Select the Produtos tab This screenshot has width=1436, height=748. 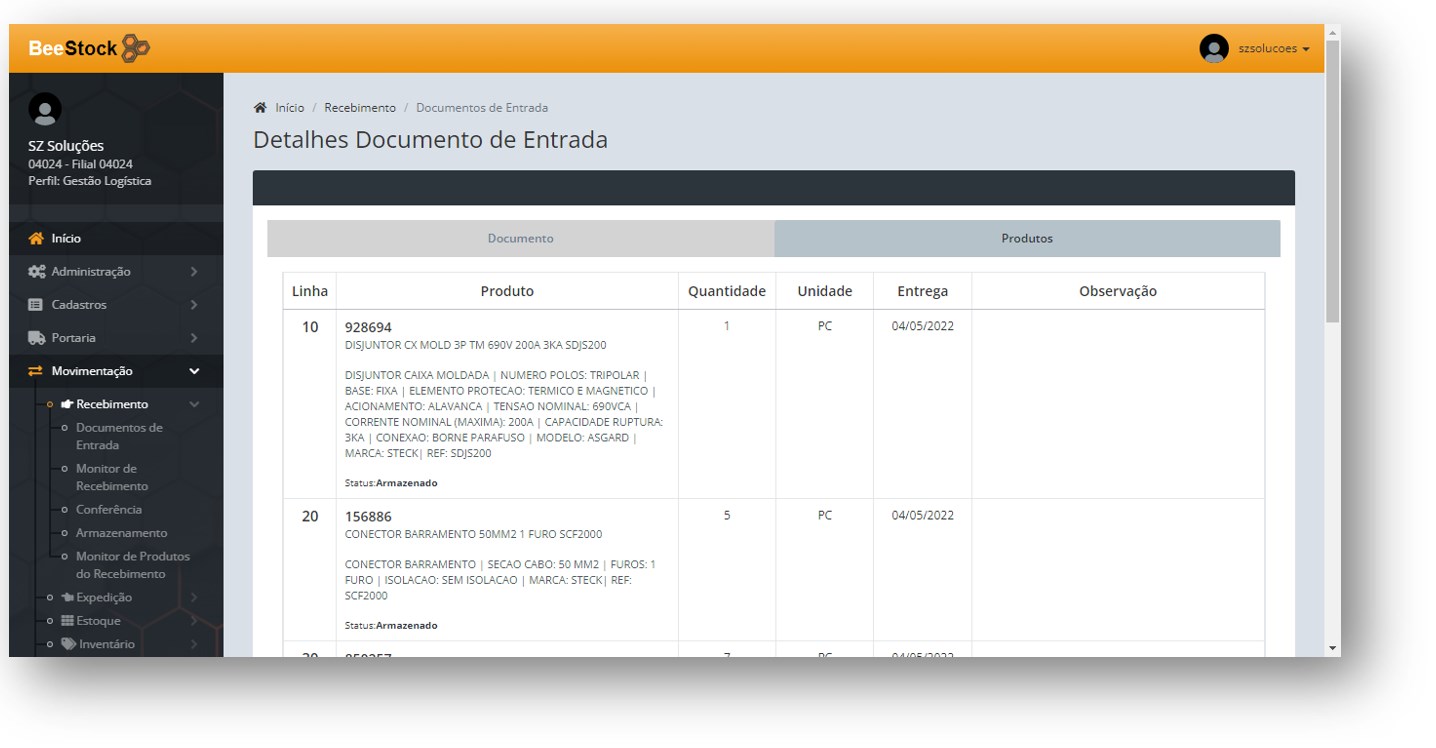1027,239
